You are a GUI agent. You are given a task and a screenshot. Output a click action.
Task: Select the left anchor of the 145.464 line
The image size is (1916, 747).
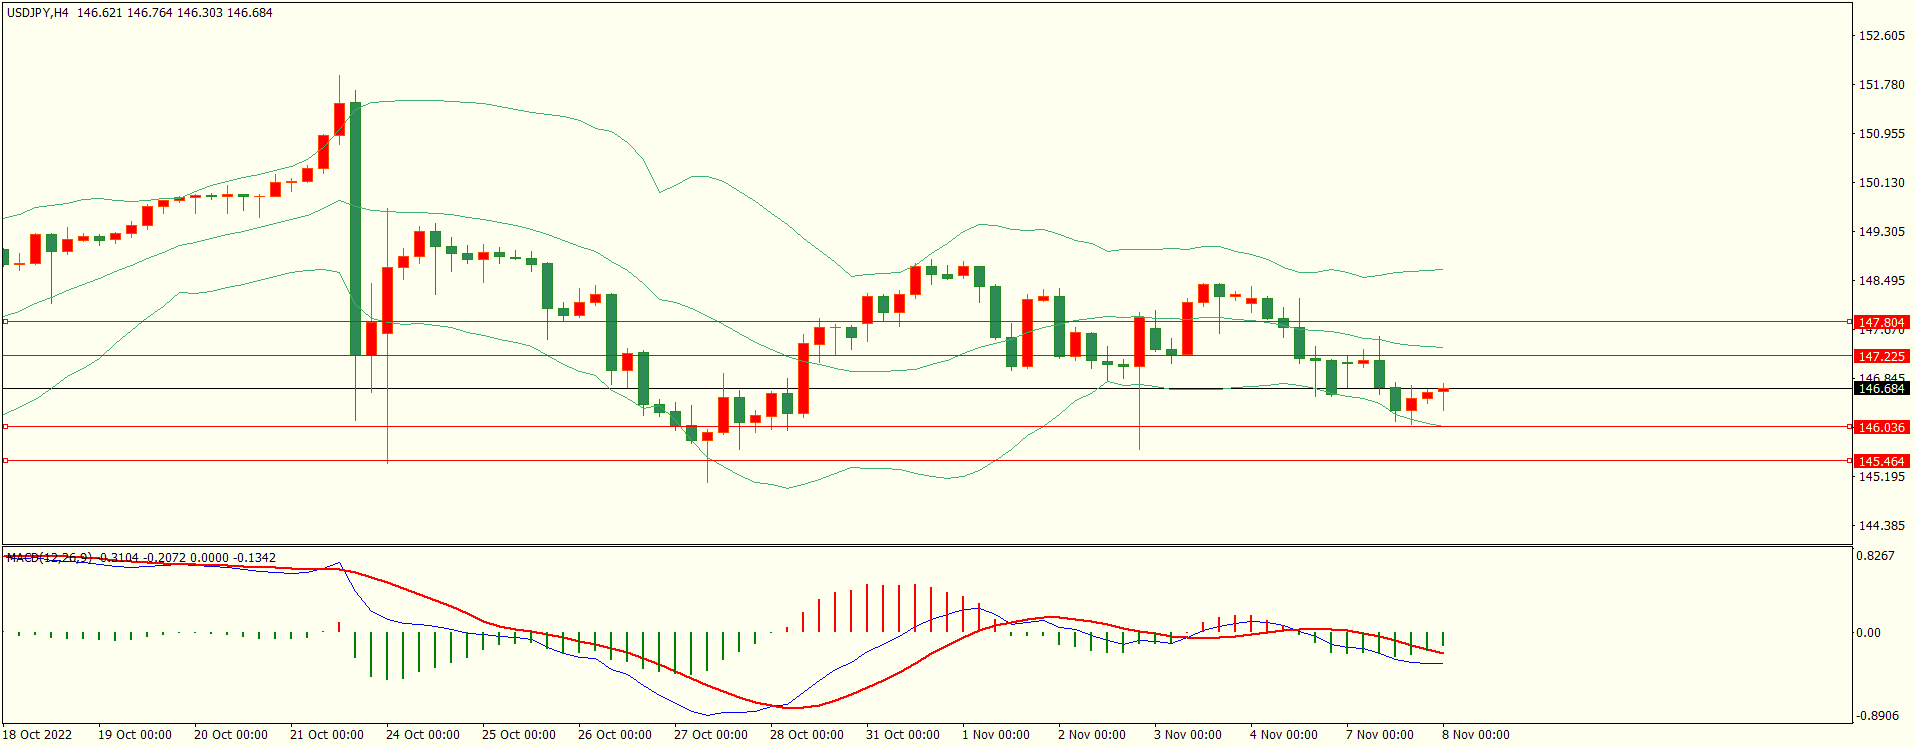[5, 461]
